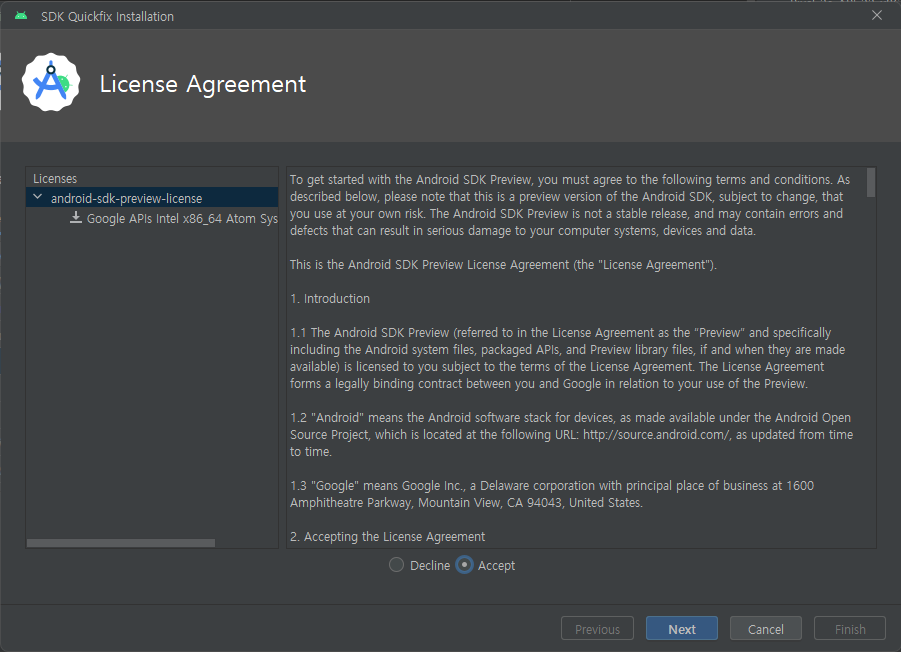The width and height of the screenshot is (901, 652).
Task: Click the Android head icon in title bar
Action: pos(21,16)
